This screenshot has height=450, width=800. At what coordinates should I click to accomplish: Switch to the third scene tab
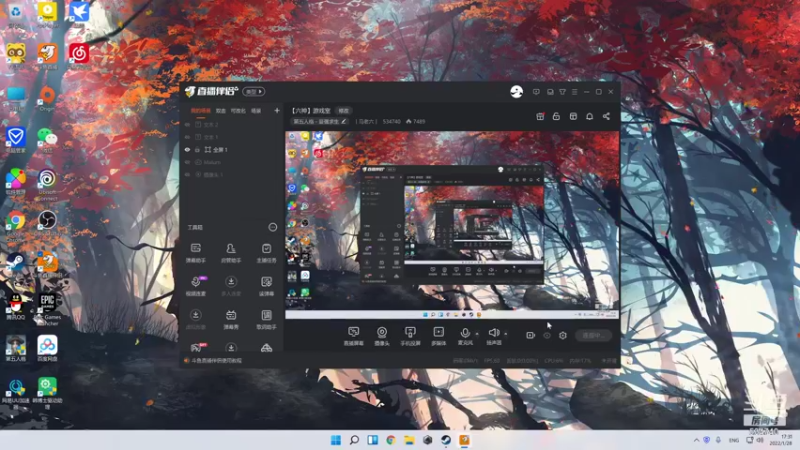coord(238,111)
